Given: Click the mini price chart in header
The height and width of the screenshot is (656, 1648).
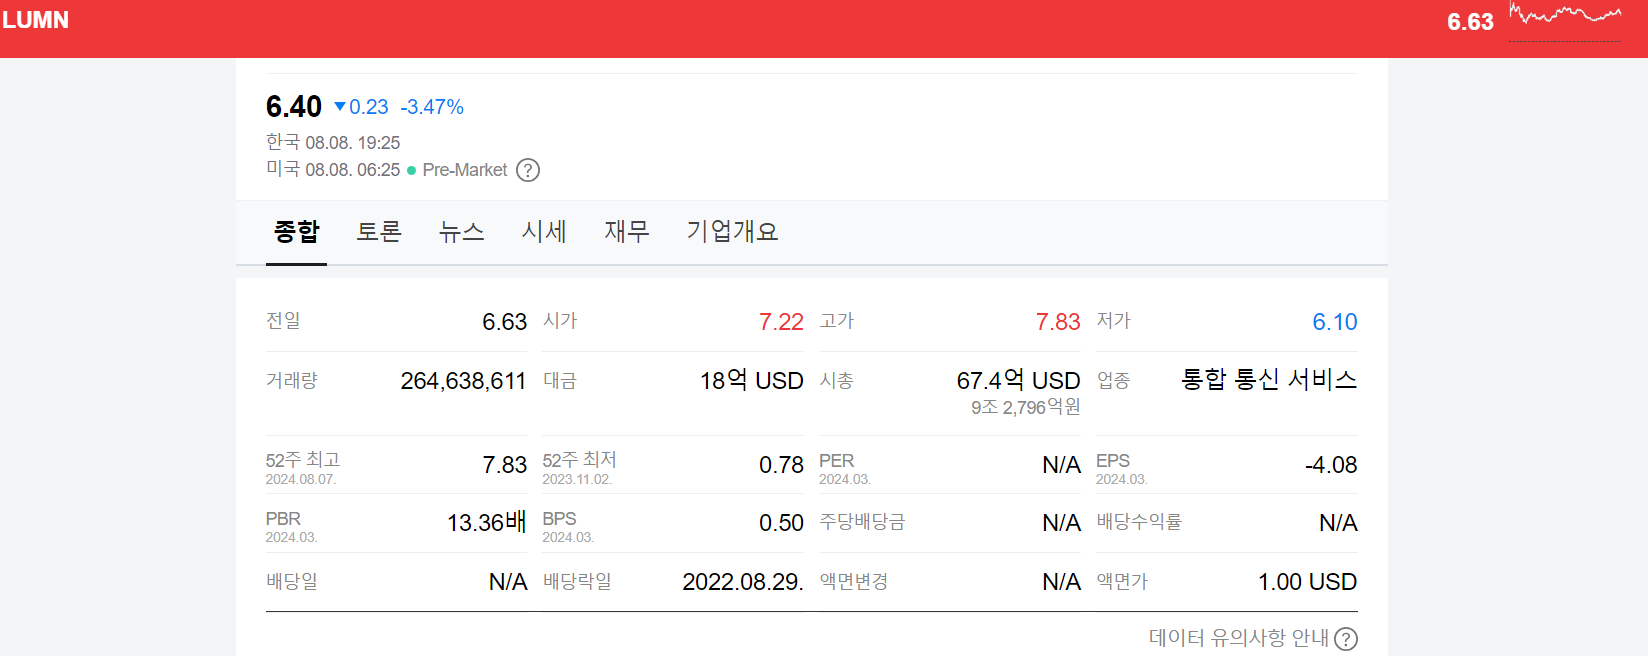Looking at the screenshot, I should tap(1565, 22).
